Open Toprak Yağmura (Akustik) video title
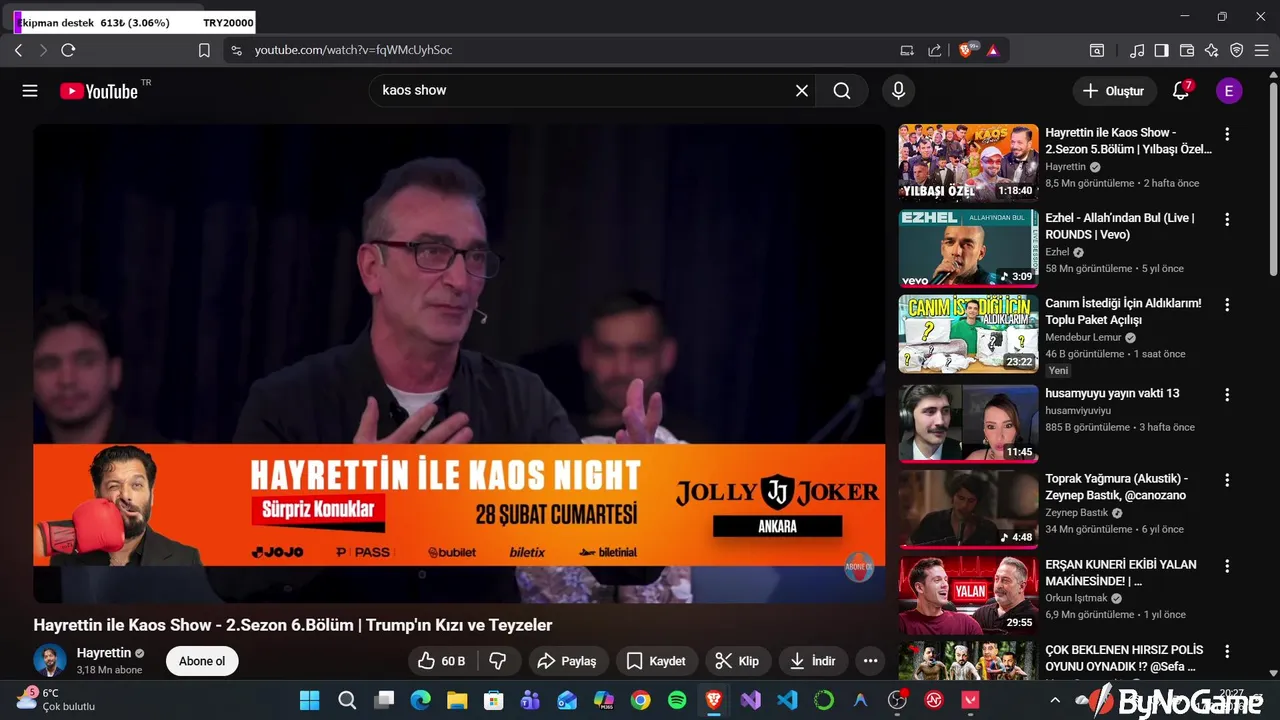The width and height of the screenshot is (1280, 720). coord(1116,487)
